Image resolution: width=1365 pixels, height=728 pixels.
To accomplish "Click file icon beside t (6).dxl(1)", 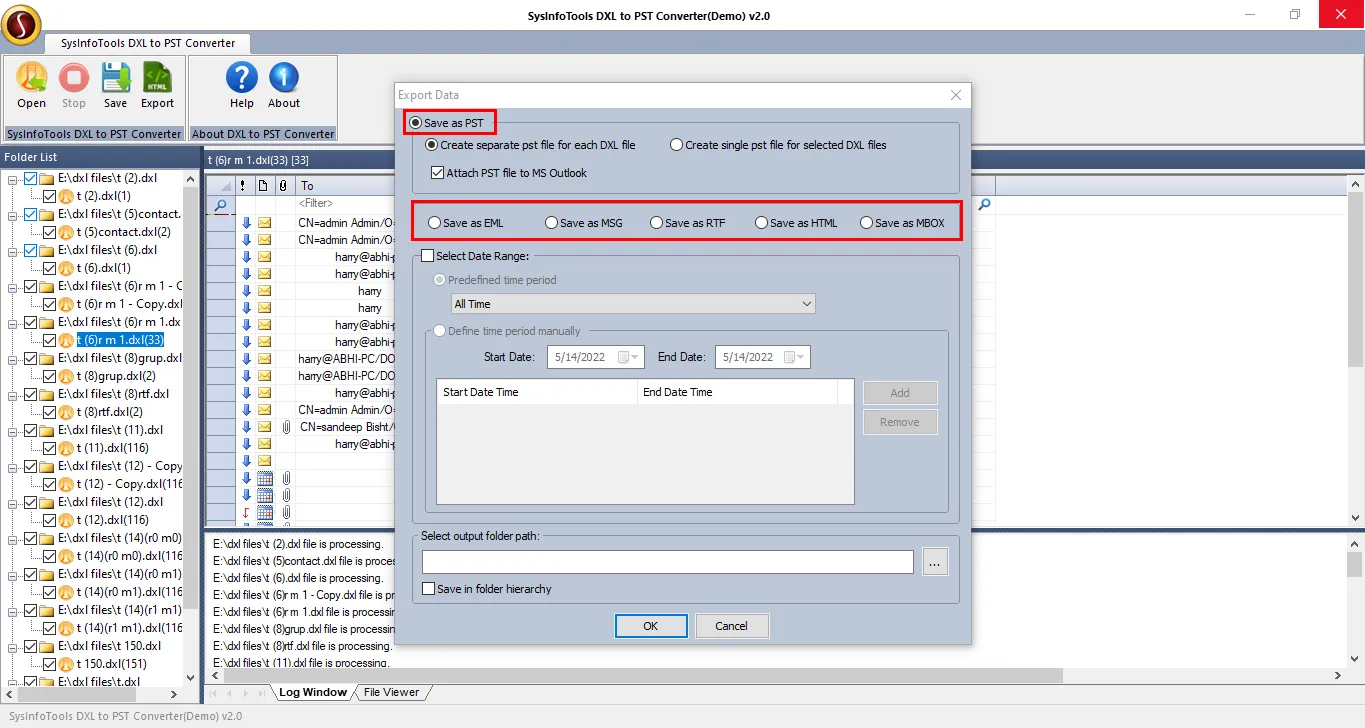I will [66, 268].
